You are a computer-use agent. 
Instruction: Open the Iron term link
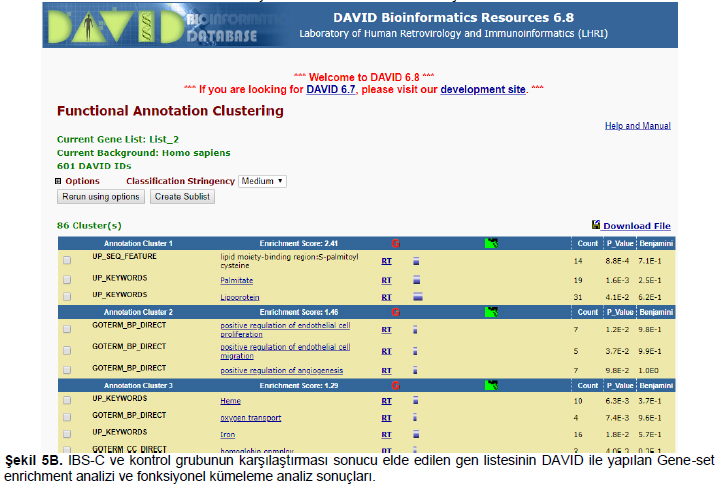click(228, 435)
